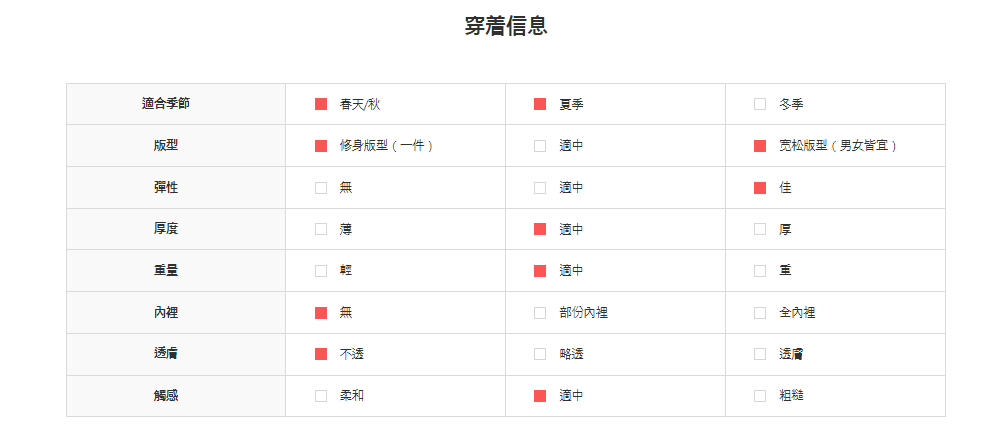Viewport: 1000px width, 431px height.
Task: Click the 穿着信息 heading
Action: click(x=506, y=27)
